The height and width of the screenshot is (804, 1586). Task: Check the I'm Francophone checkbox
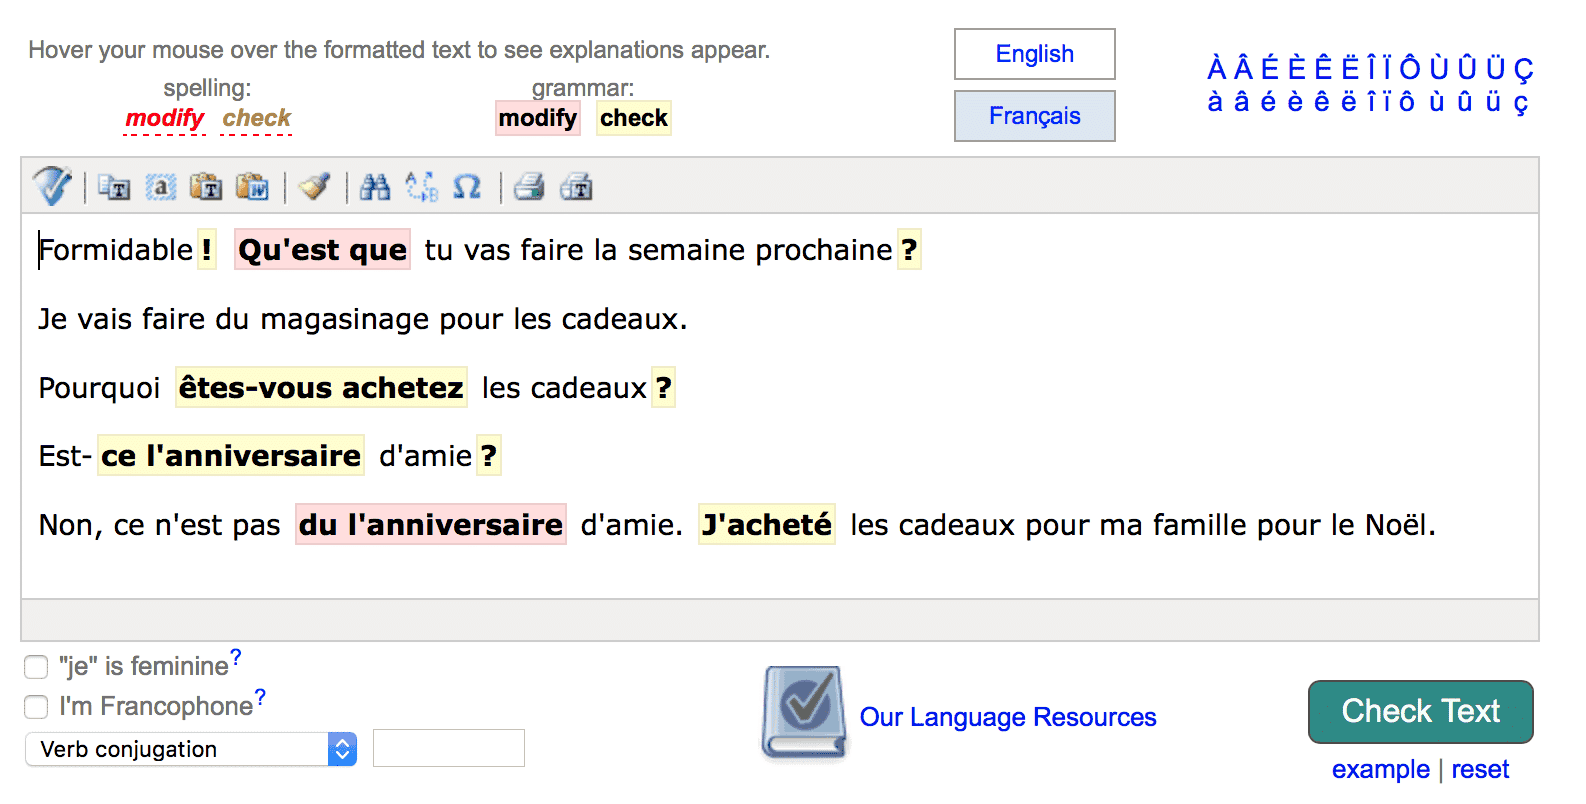coord(36,707)
